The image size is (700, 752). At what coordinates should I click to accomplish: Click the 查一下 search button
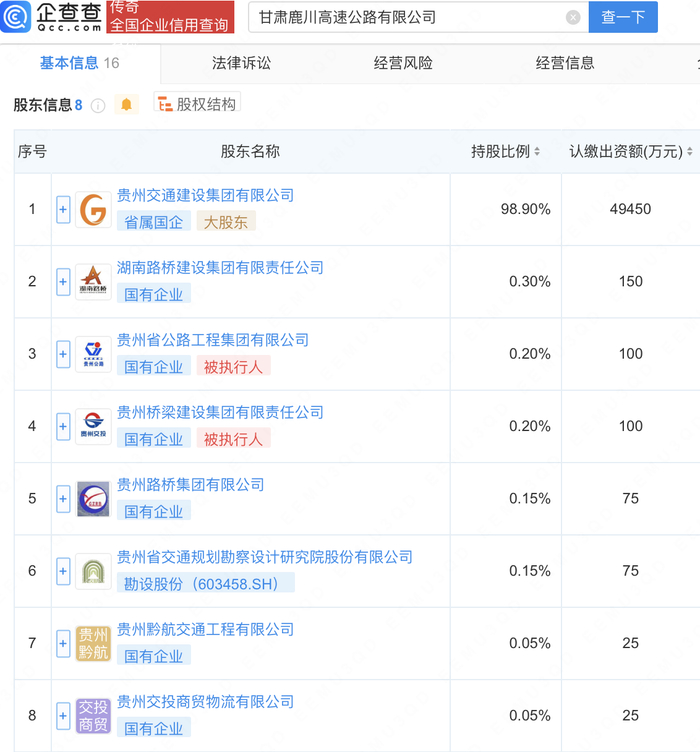[x=623, y=17]
